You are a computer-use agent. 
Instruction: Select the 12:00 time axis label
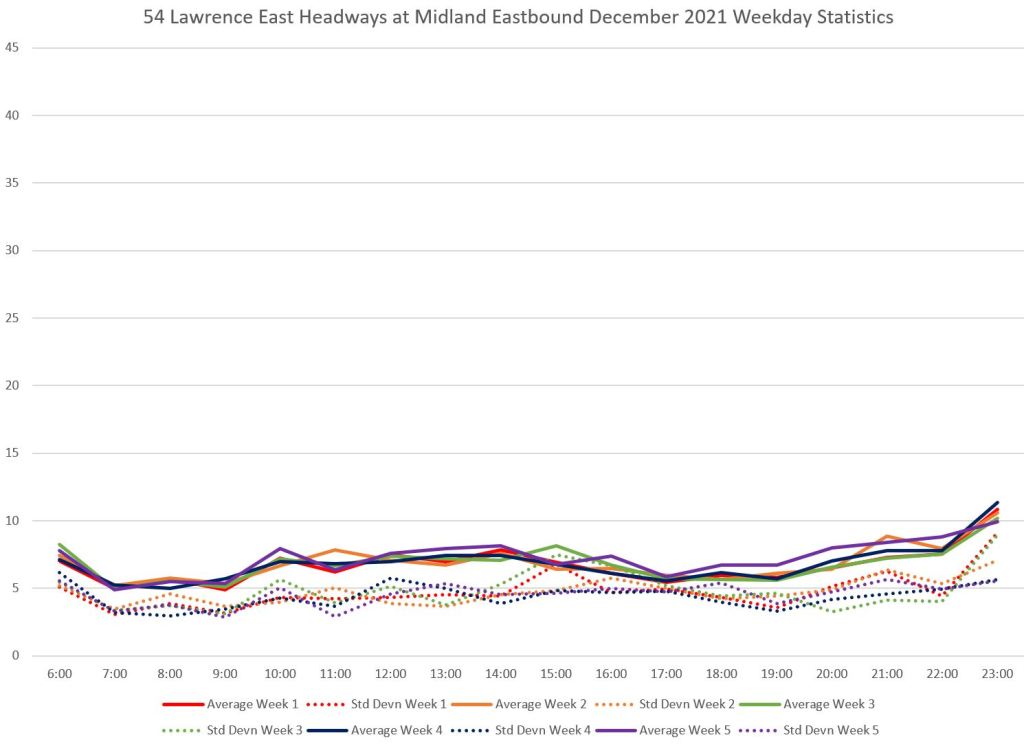(390, 674)
